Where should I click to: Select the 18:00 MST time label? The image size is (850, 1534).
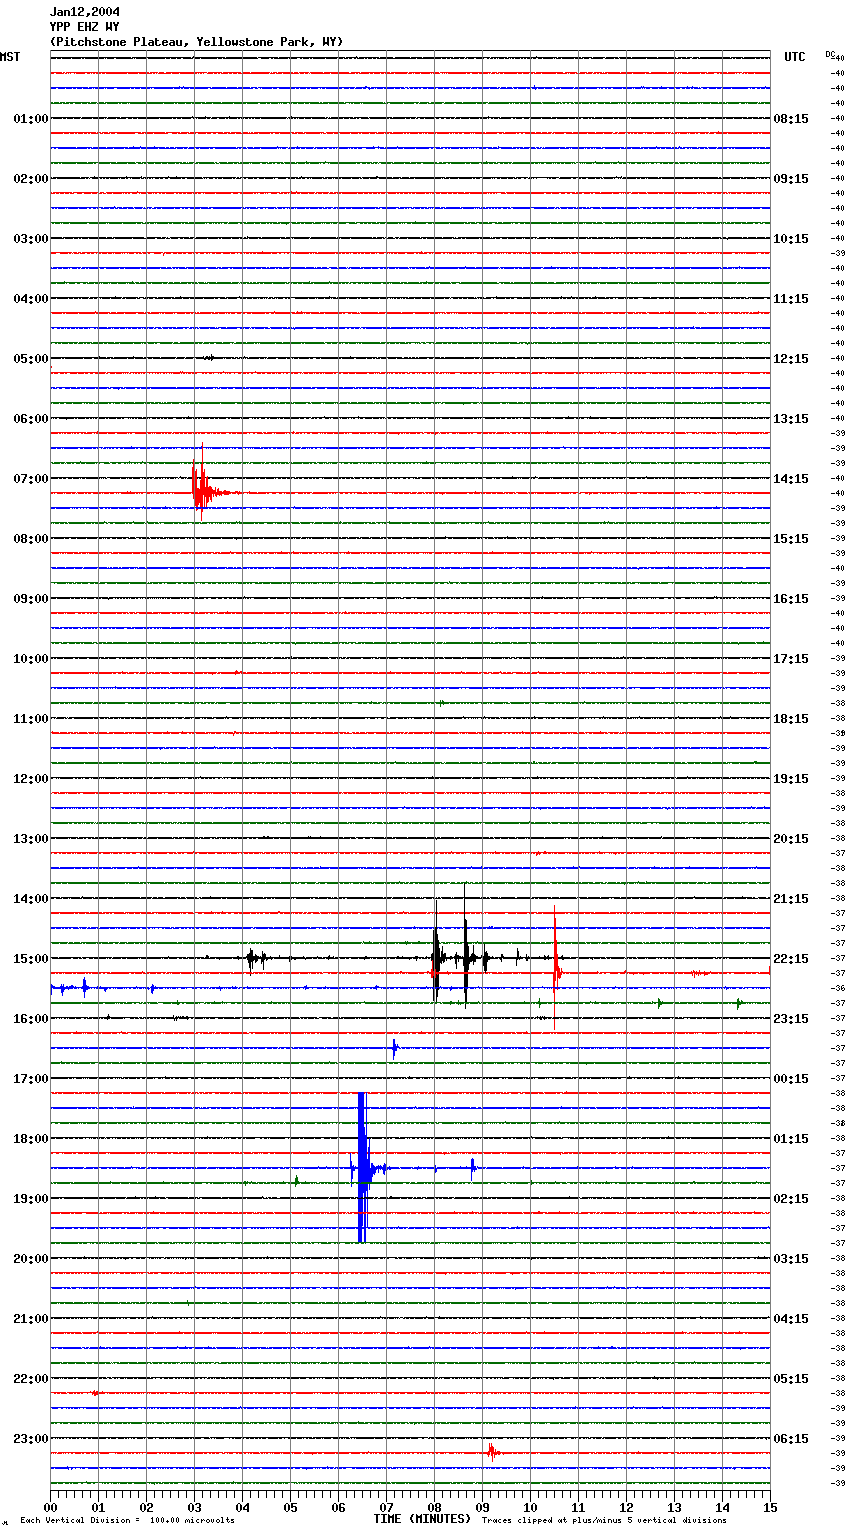tap(30, 1139)
